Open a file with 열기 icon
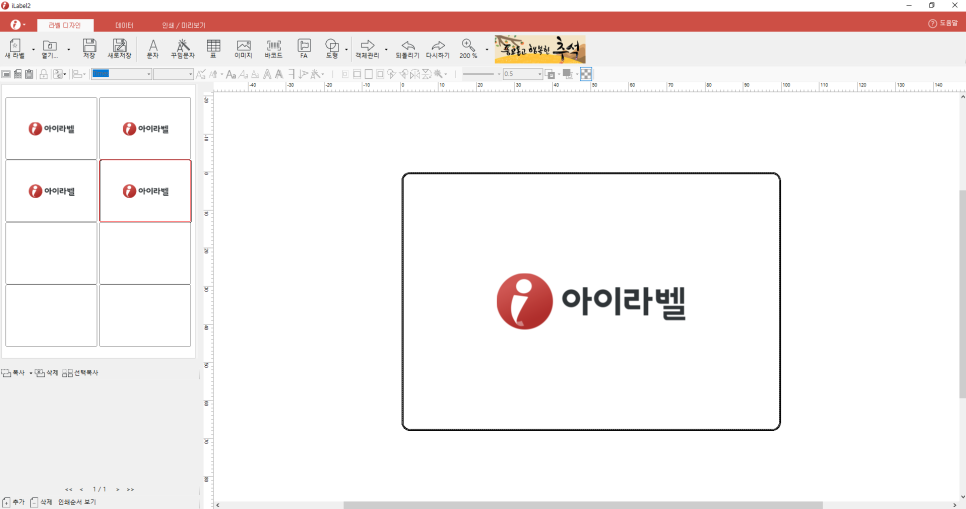The width and height of the screenshot is (966, 509). tap(50, 48)
